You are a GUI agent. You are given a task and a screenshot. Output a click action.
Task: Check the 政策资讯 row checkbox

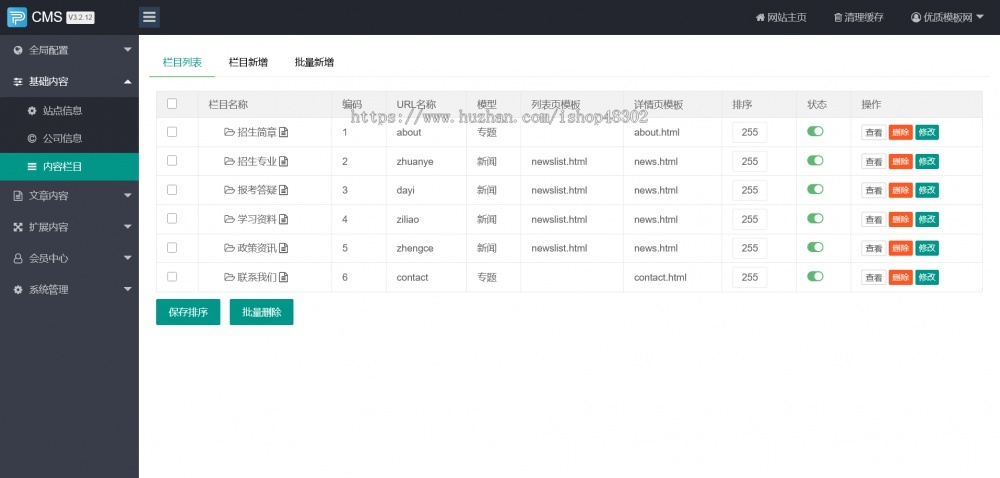[x=172, y=247]
